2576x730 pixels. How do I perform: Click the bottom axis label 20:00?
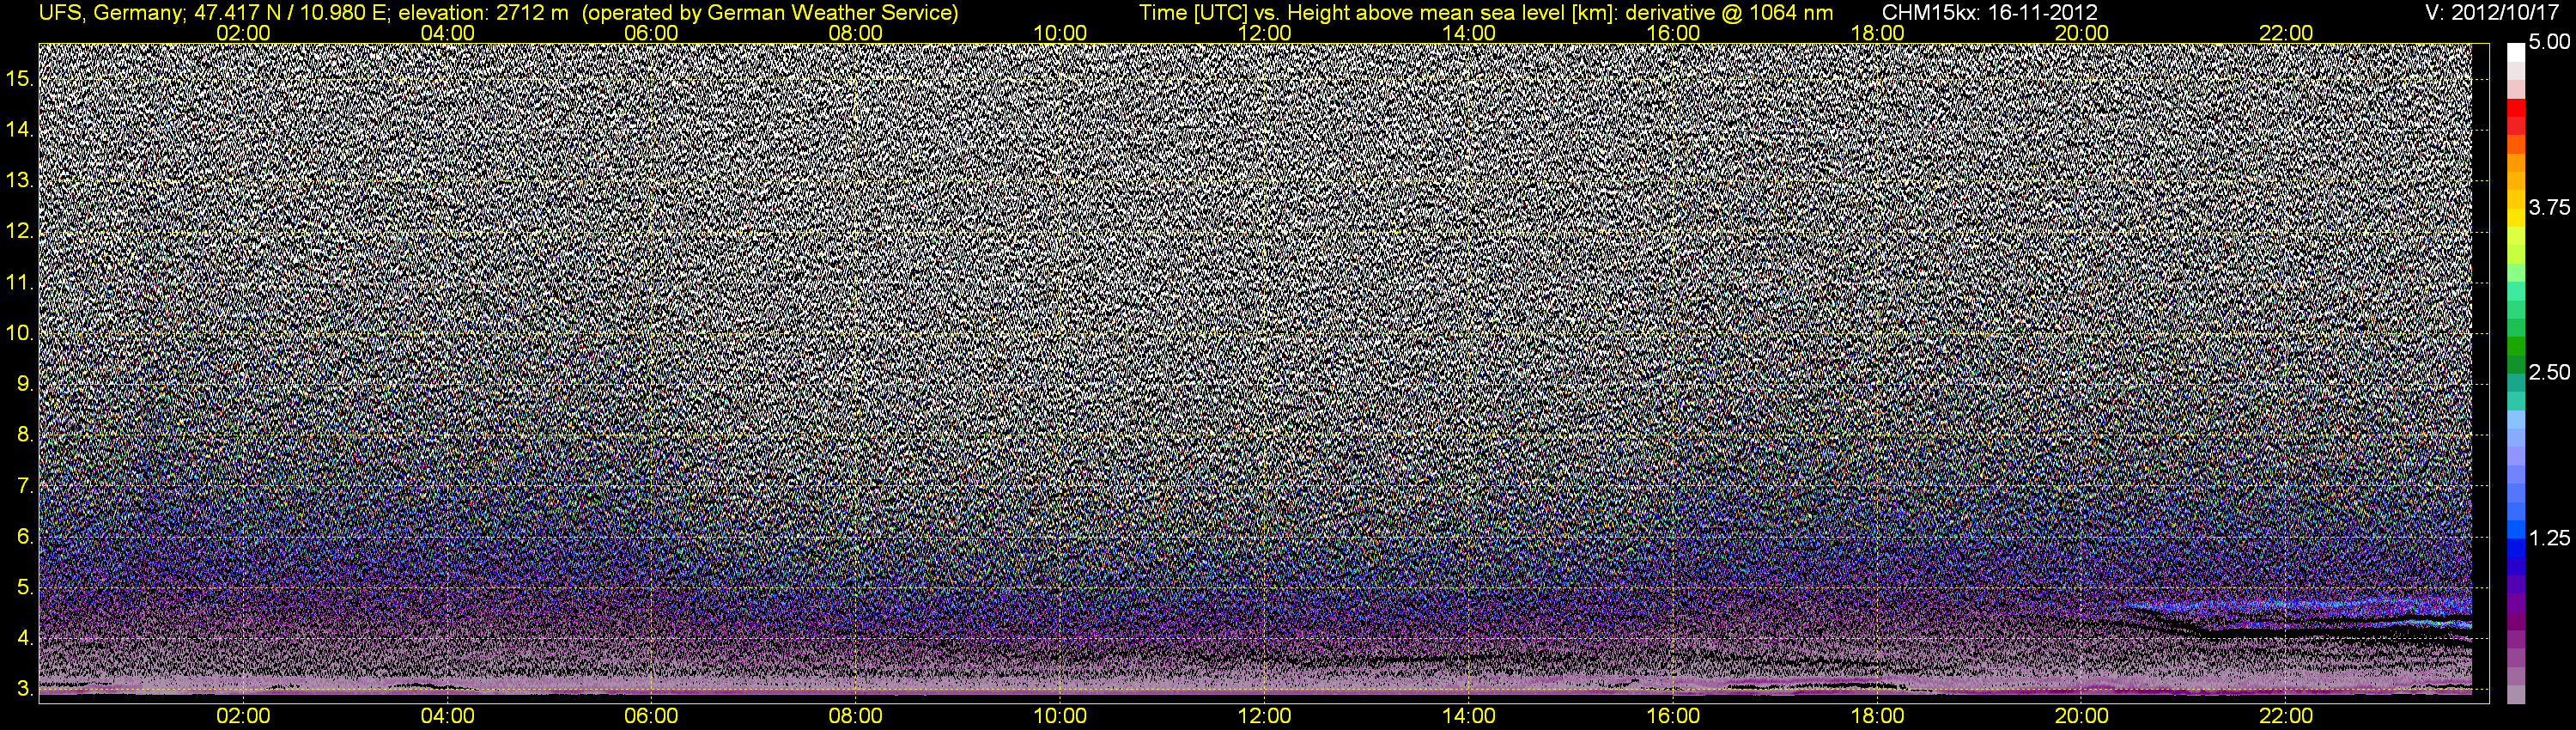pyautogui.click(x=2082, y=716)
